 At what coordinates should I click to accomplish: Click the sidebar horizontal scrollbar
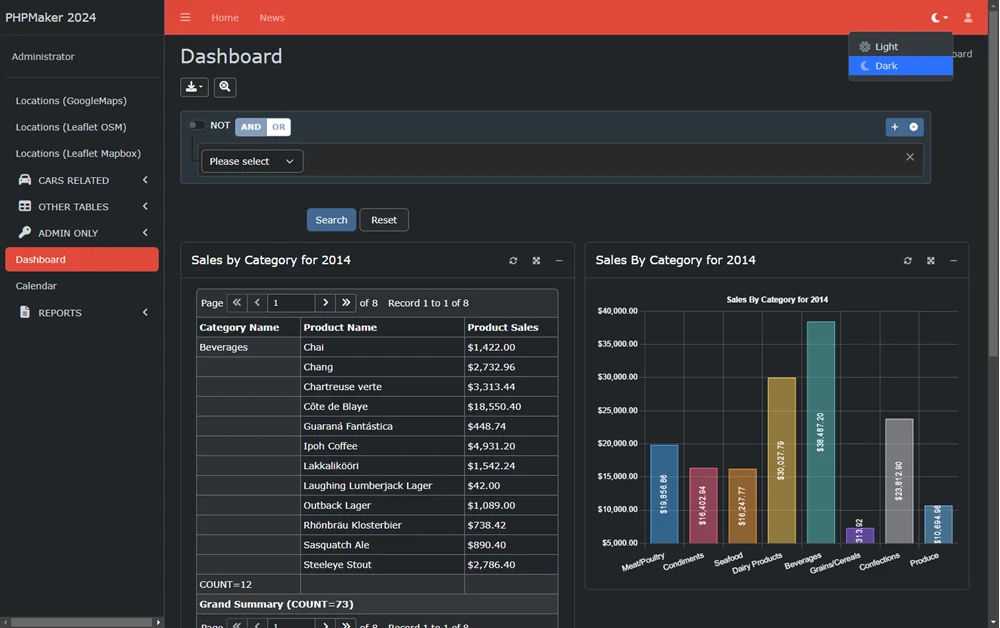[82, 622]
